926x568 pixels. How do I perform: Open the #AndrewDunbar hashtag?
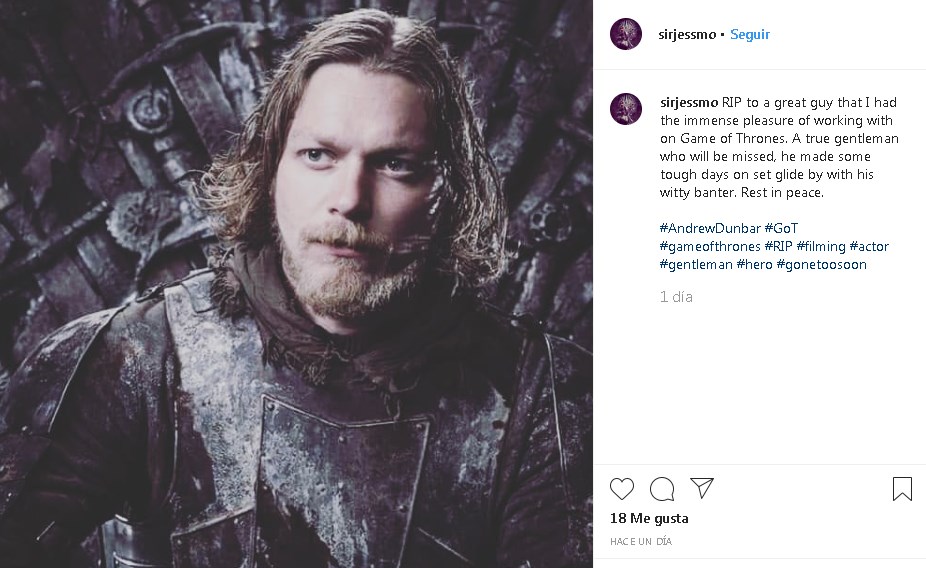(710, 228)
